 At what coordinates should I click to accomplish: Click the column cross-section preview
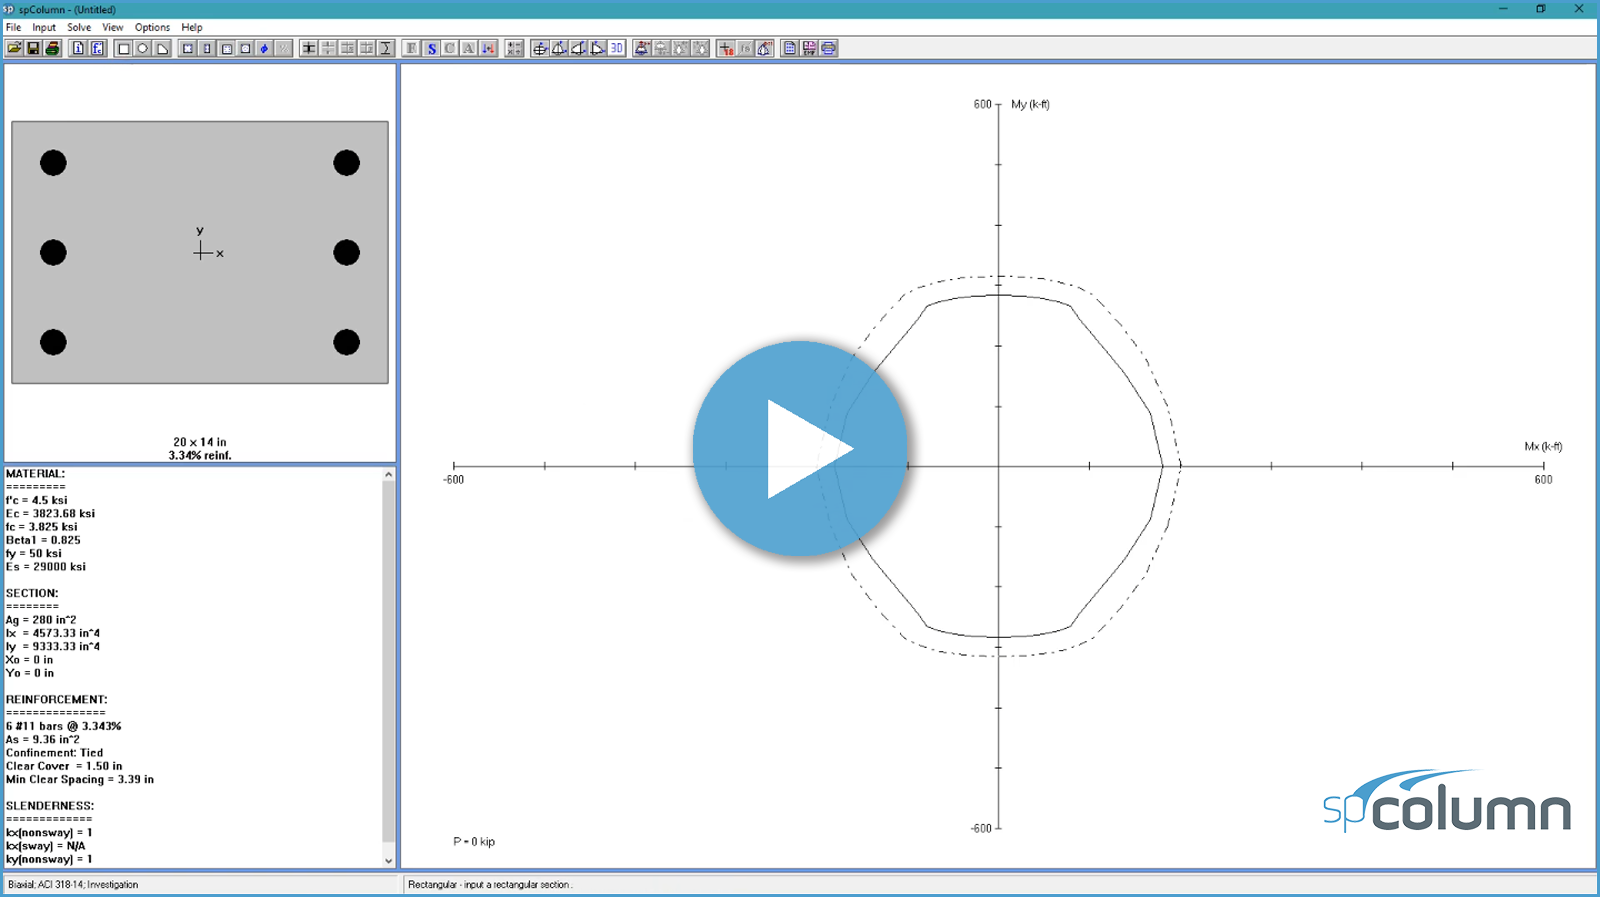200,252
